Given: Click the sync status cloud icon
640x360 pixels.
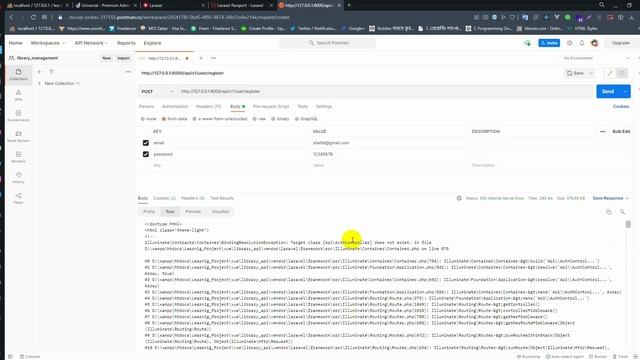Looking at the screenshot, I should 527,43.
